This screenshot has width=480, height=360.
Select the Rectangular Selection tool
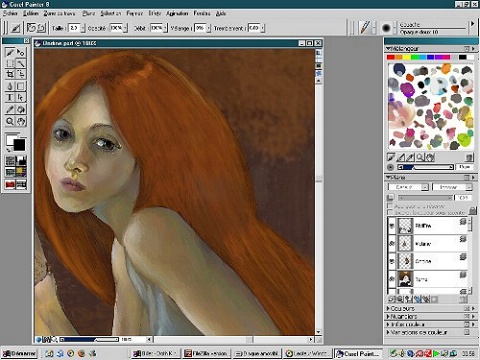coord(10,64)
